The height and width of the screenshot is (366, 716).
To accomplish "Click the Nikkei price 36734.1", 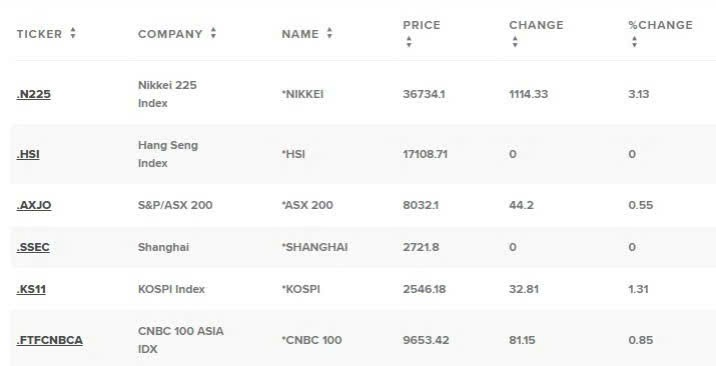I will (424, 94).
